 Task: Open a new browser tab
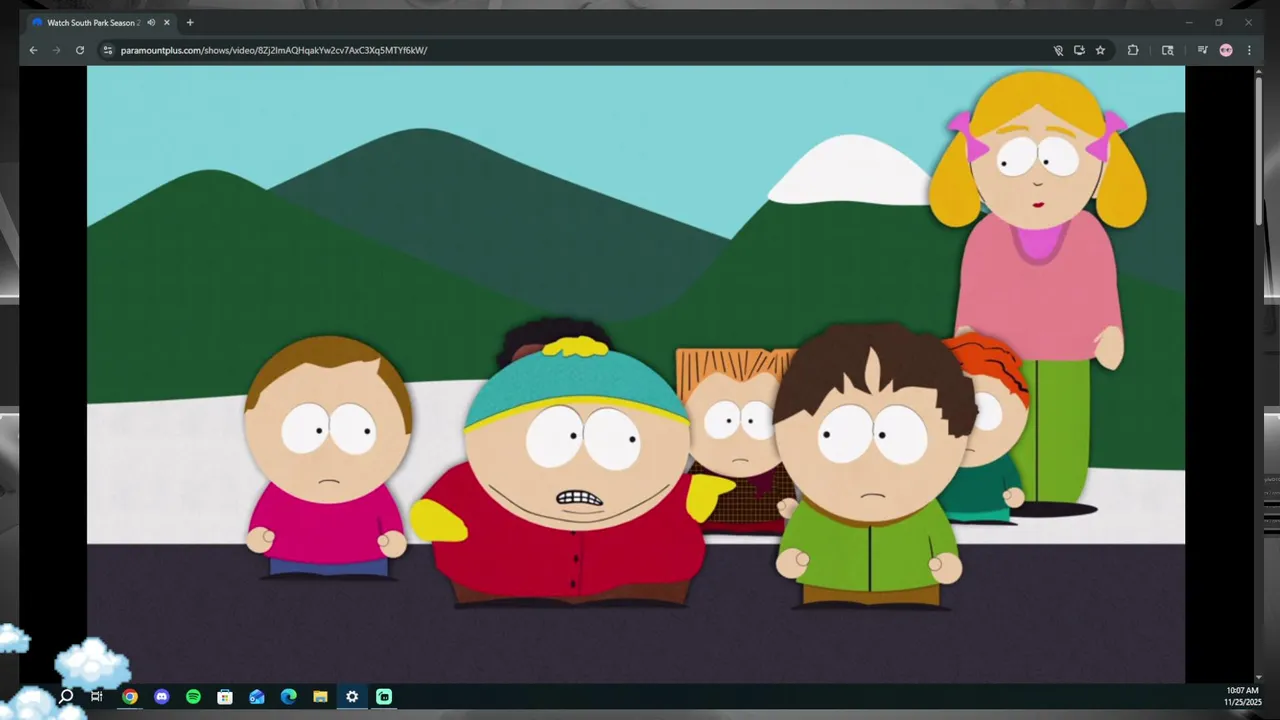click(x=190, y=22)
